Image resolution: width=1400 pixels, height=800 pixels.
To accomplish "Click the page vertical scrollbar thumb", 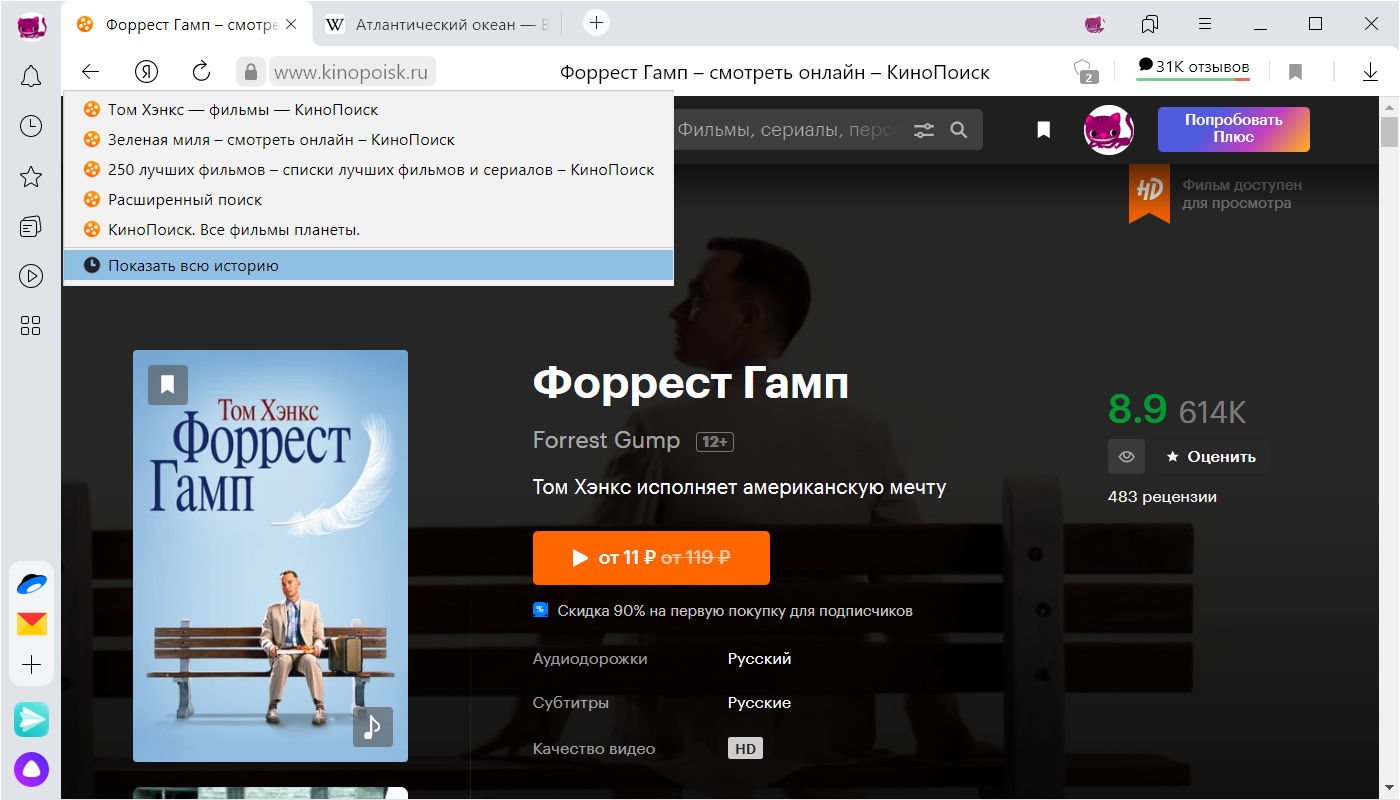I will 1389,131.
